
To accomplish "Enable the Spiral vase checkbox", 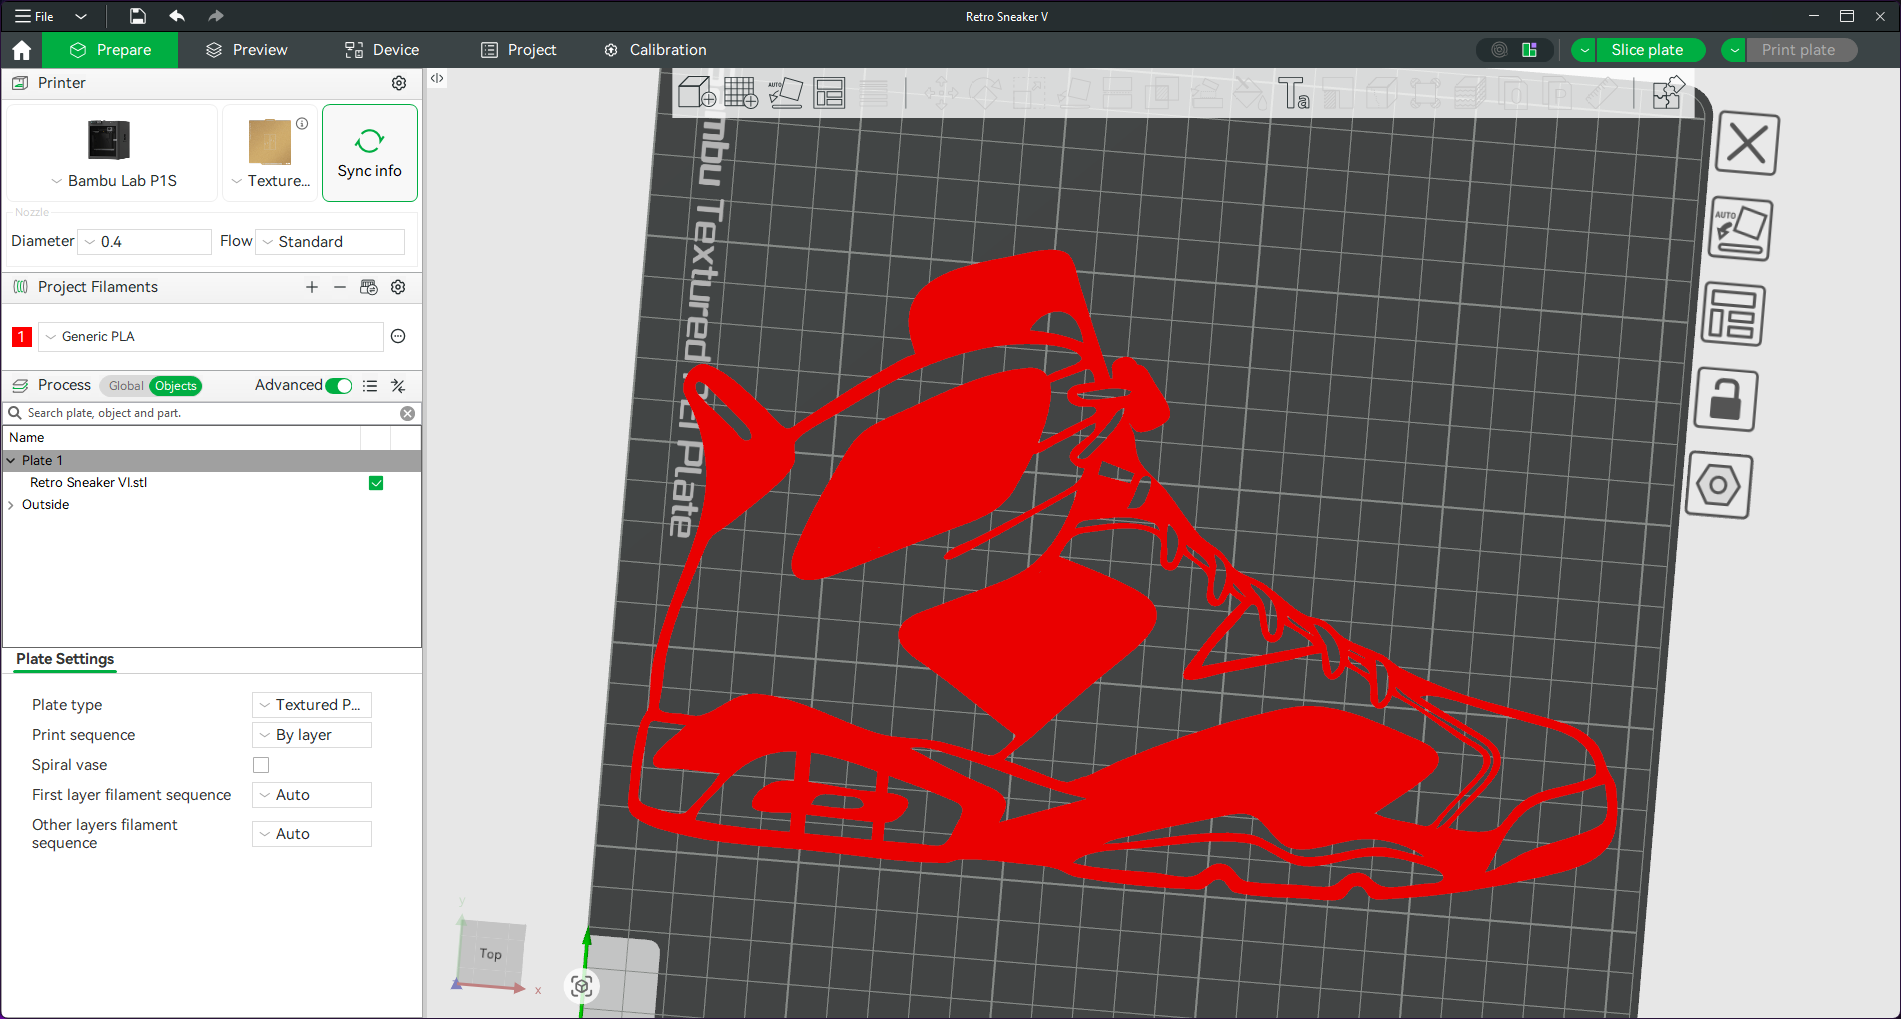I will (261, 765).
